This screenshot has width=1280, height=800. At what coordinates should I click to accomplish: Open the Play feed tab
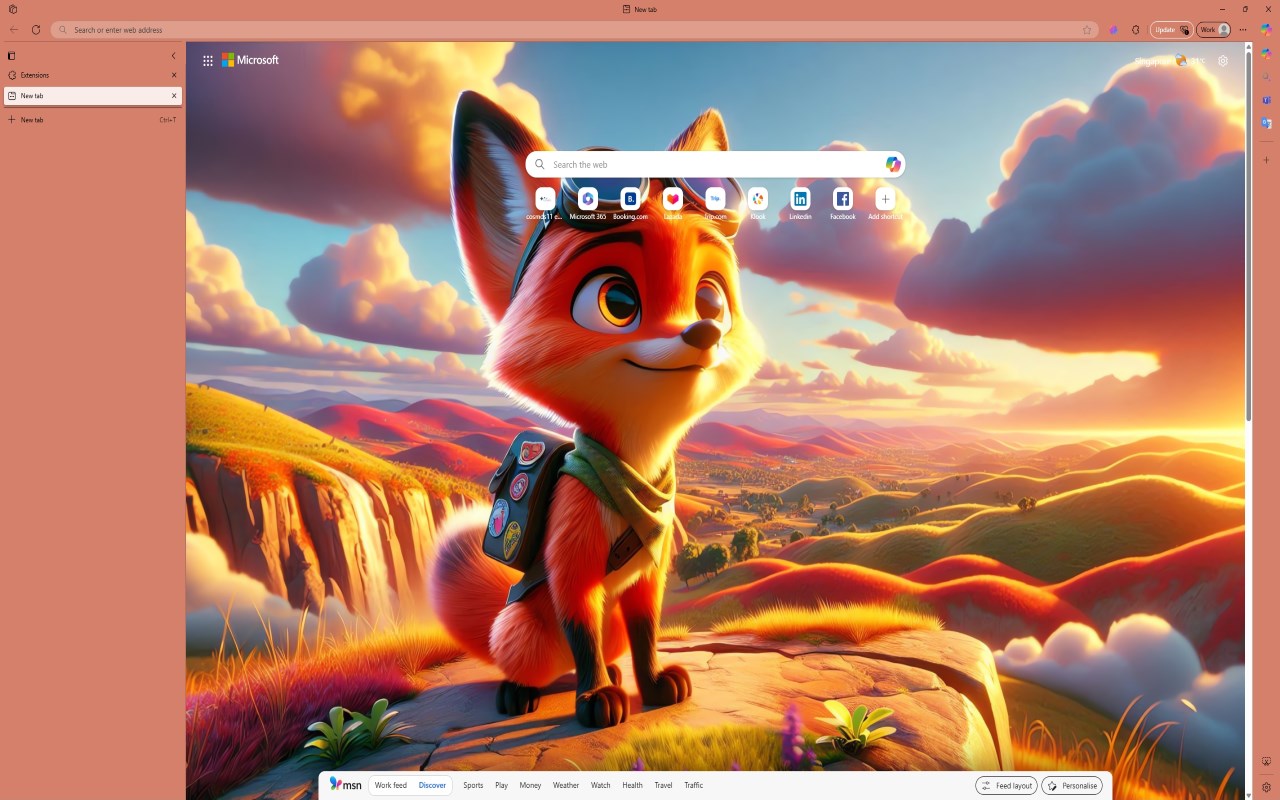coord(501,785)
